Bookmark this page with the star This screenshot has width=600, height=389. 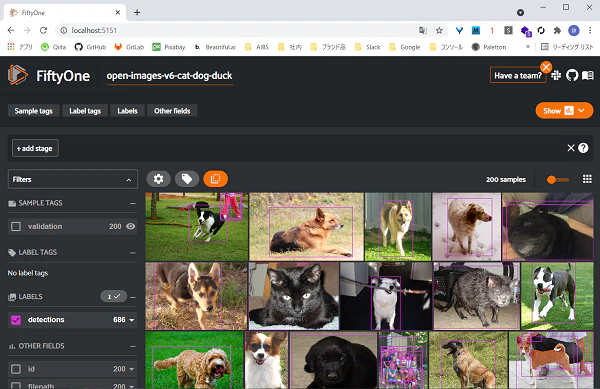[439, 31]
